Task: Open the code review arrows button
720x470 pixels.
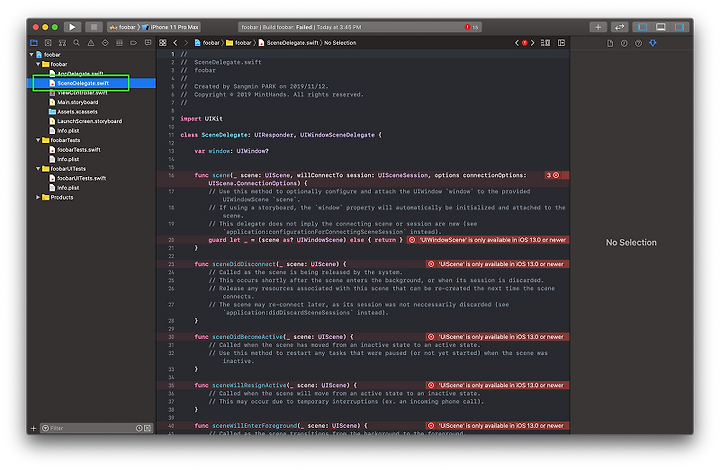Action: (619, 27)
